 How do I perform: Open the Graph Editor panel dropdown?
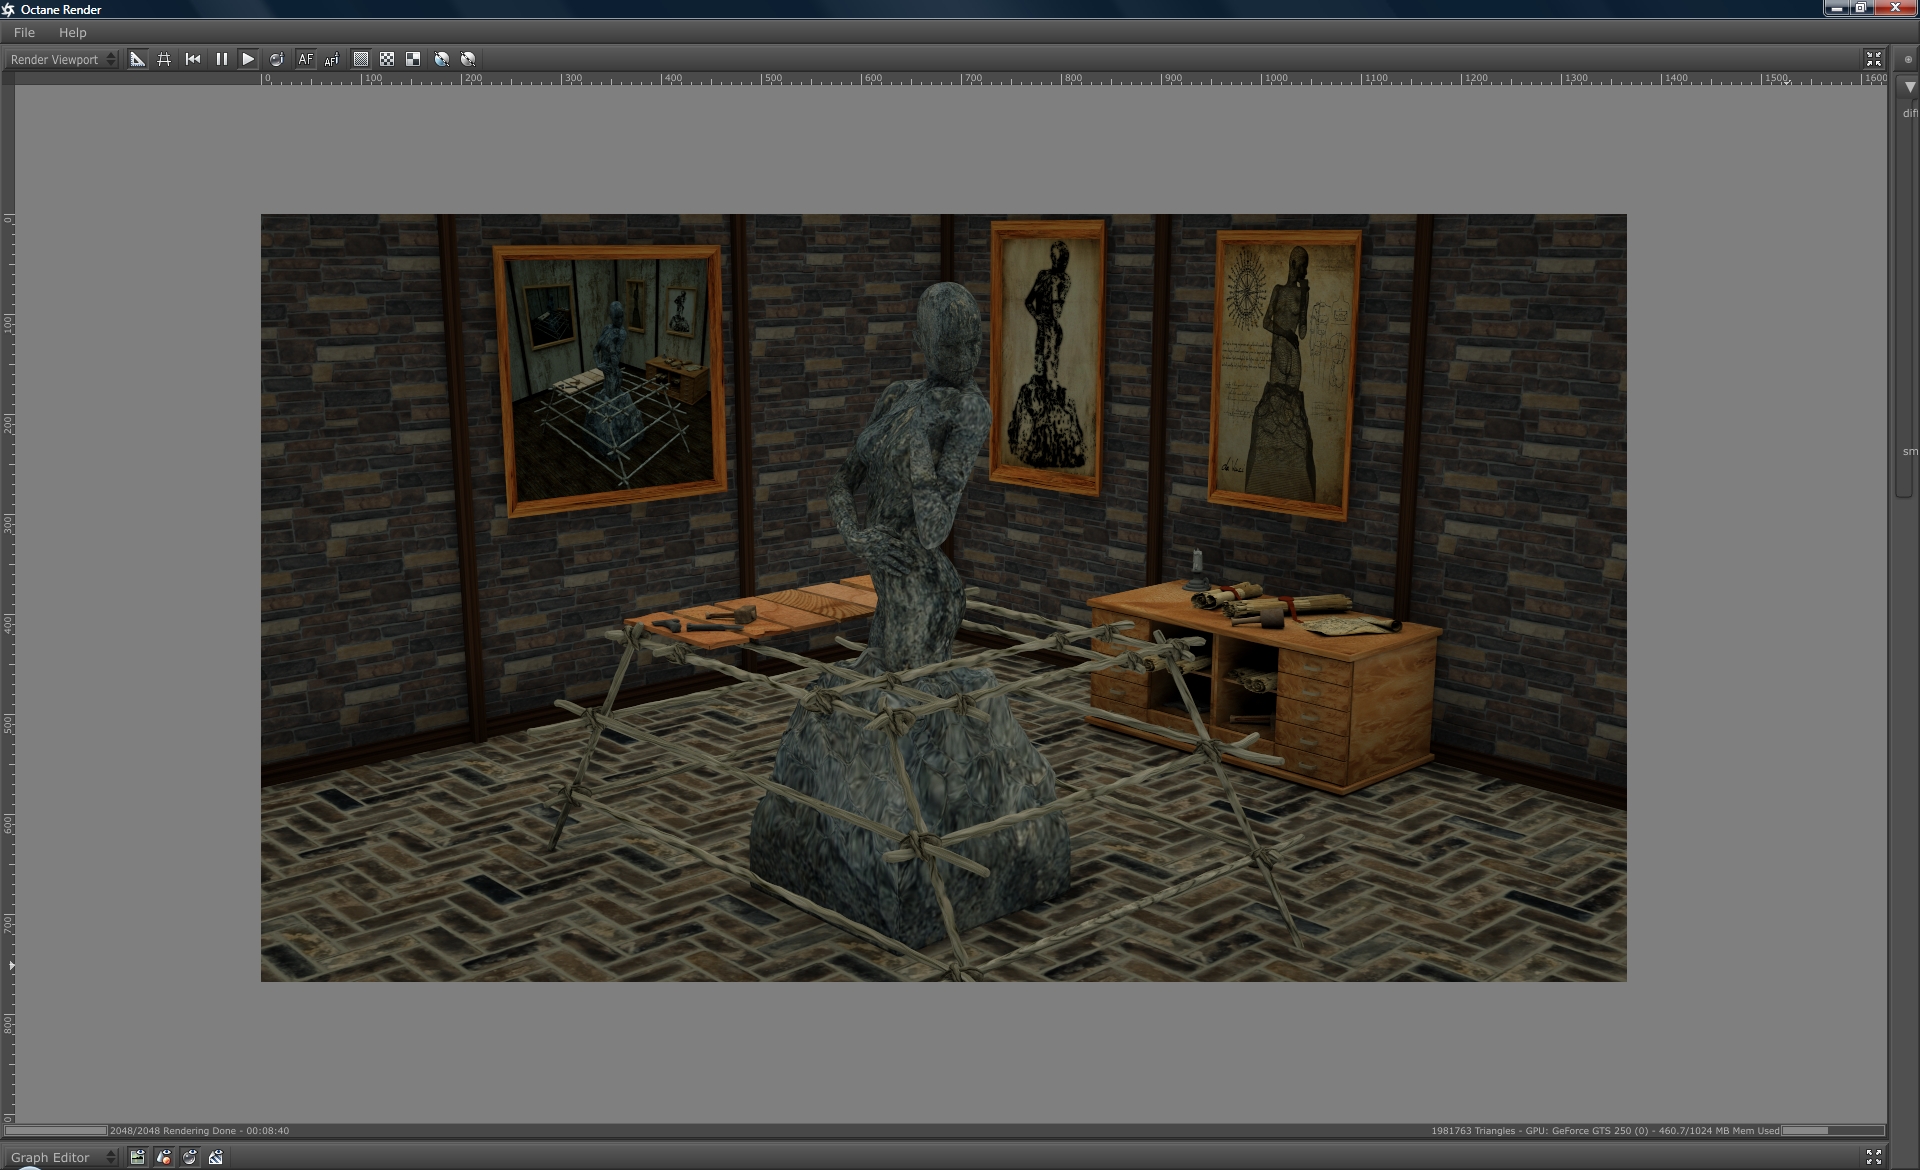coord(62,1157)
